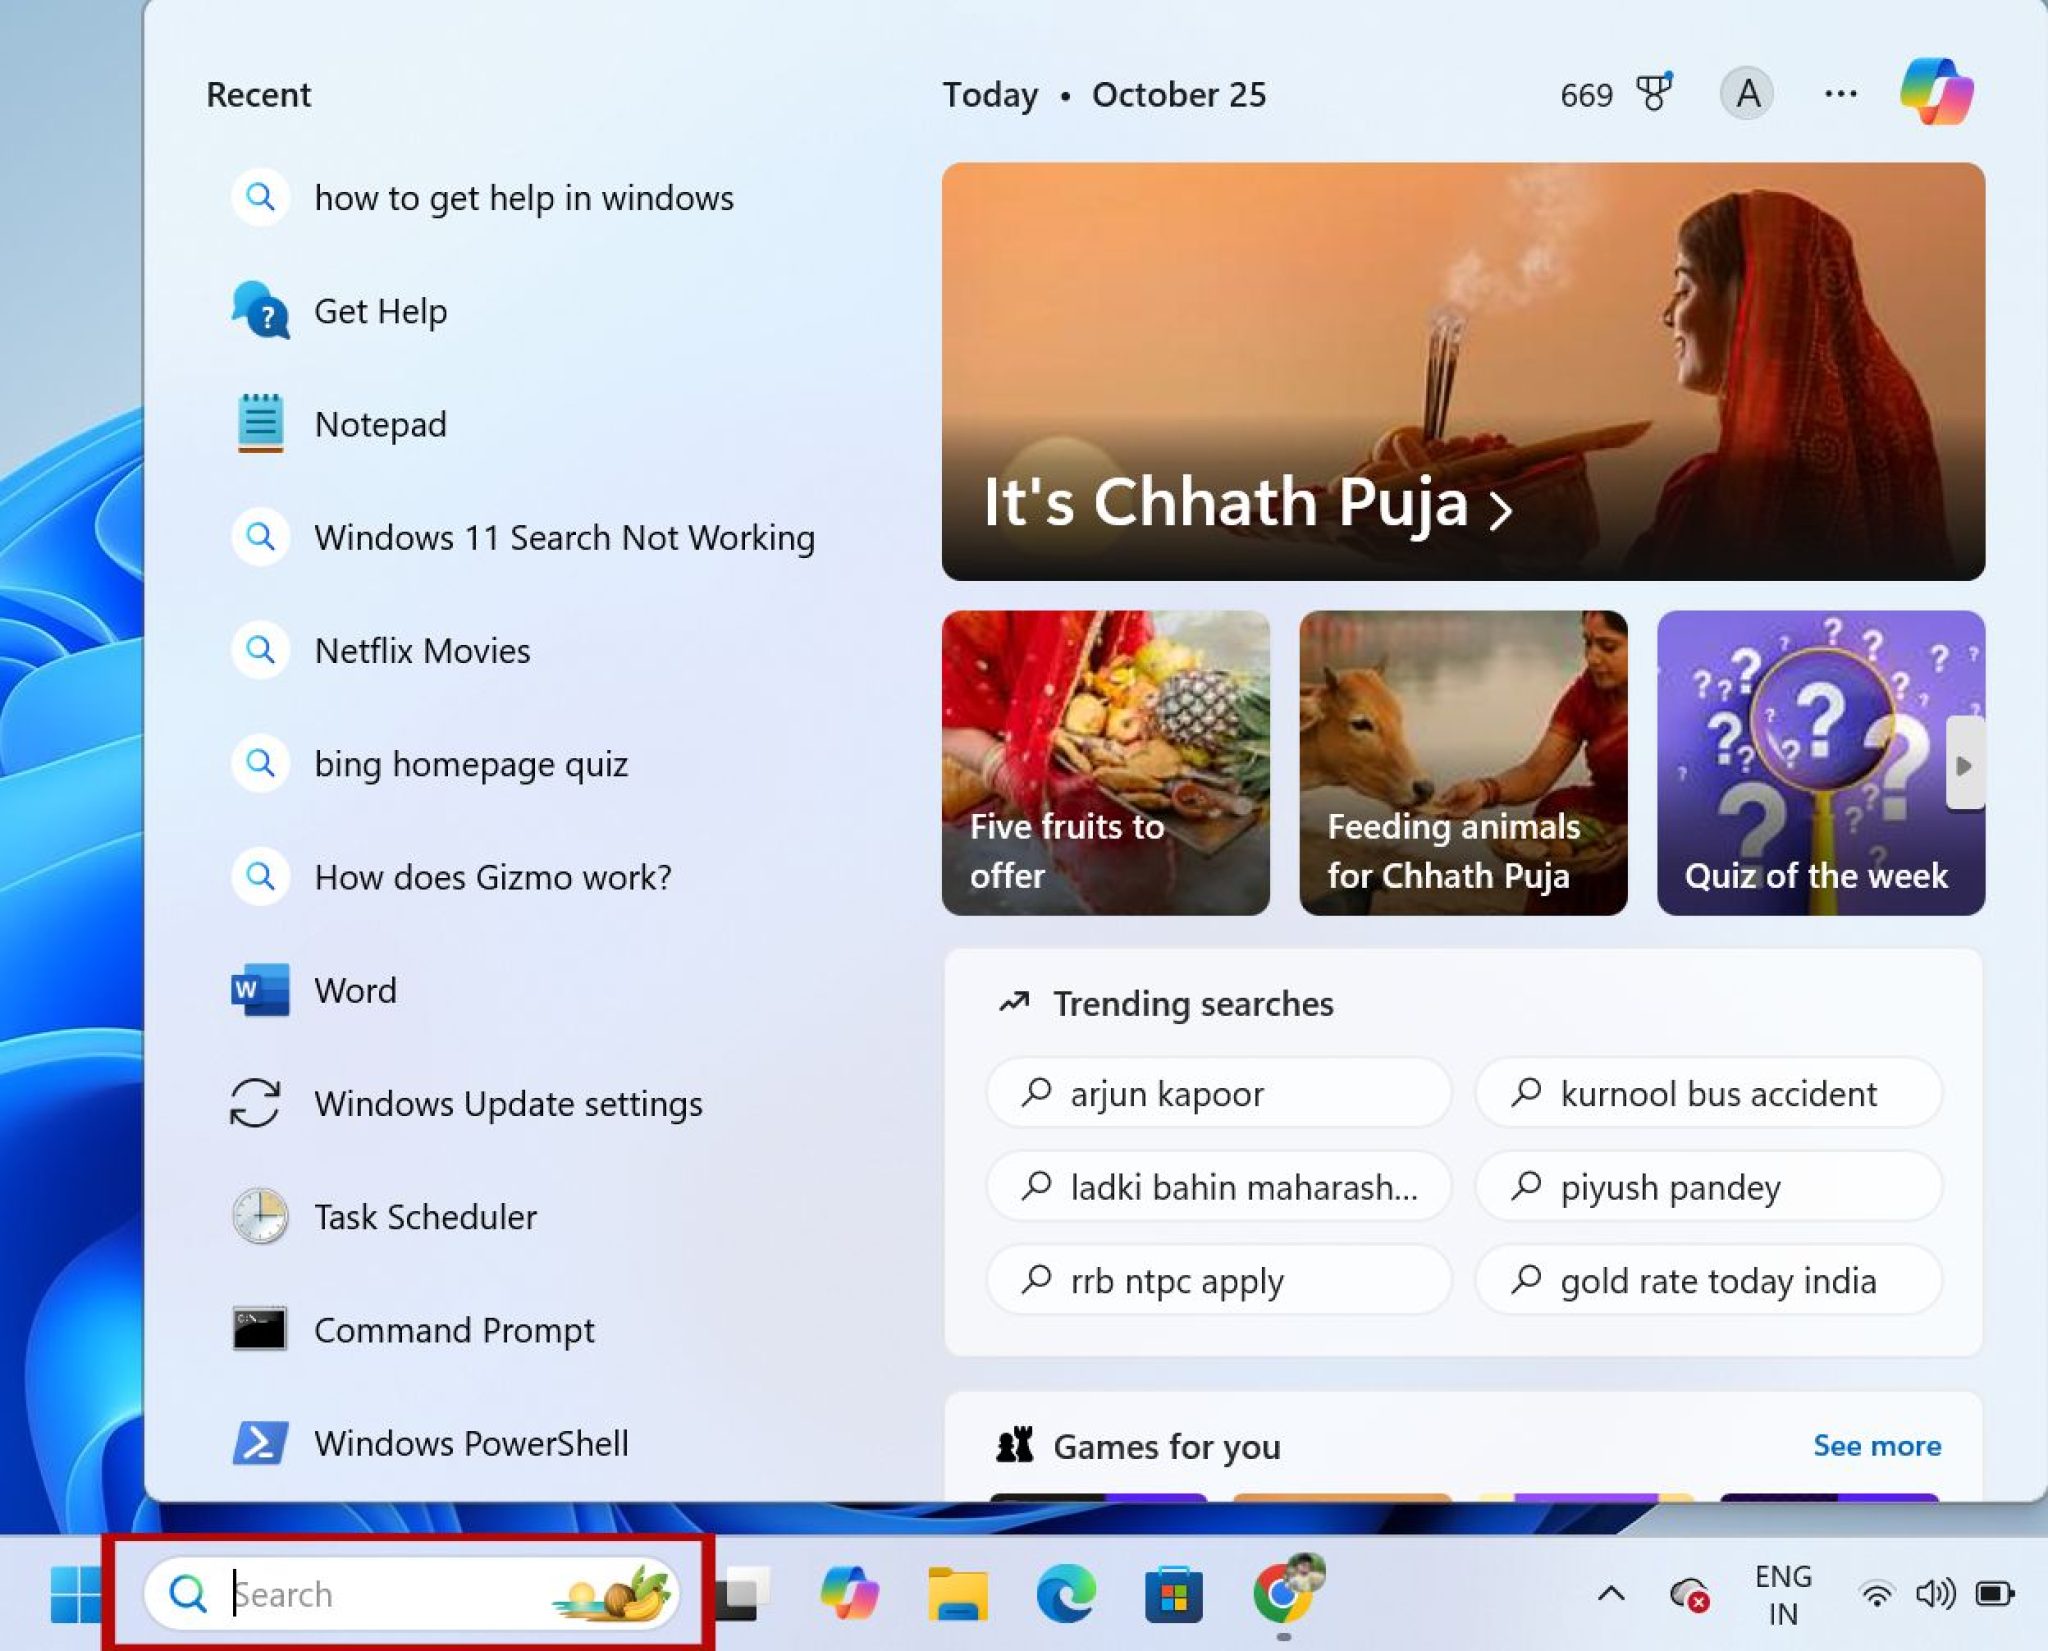Image resolution: width=2048 pixels, height=1651 pixels.
Task: Open Task Scheduler
Action: tap(424, 1217)
